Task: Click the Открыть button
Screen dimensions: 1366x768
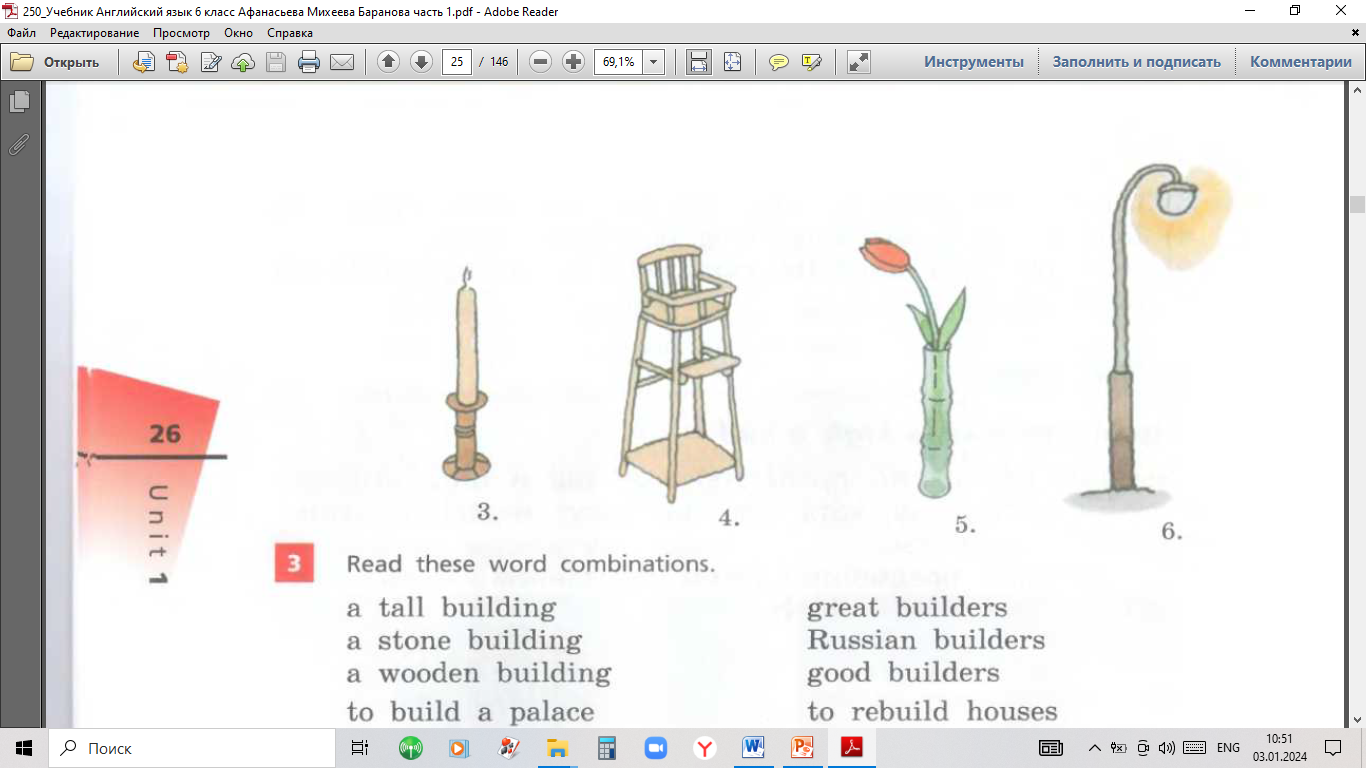Action: 57,62
